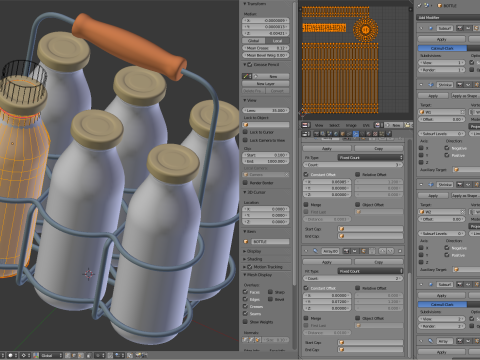Screen dimensions: 480x360
Task: Move lower Array modifier up in stack
Action: (382, 251)
